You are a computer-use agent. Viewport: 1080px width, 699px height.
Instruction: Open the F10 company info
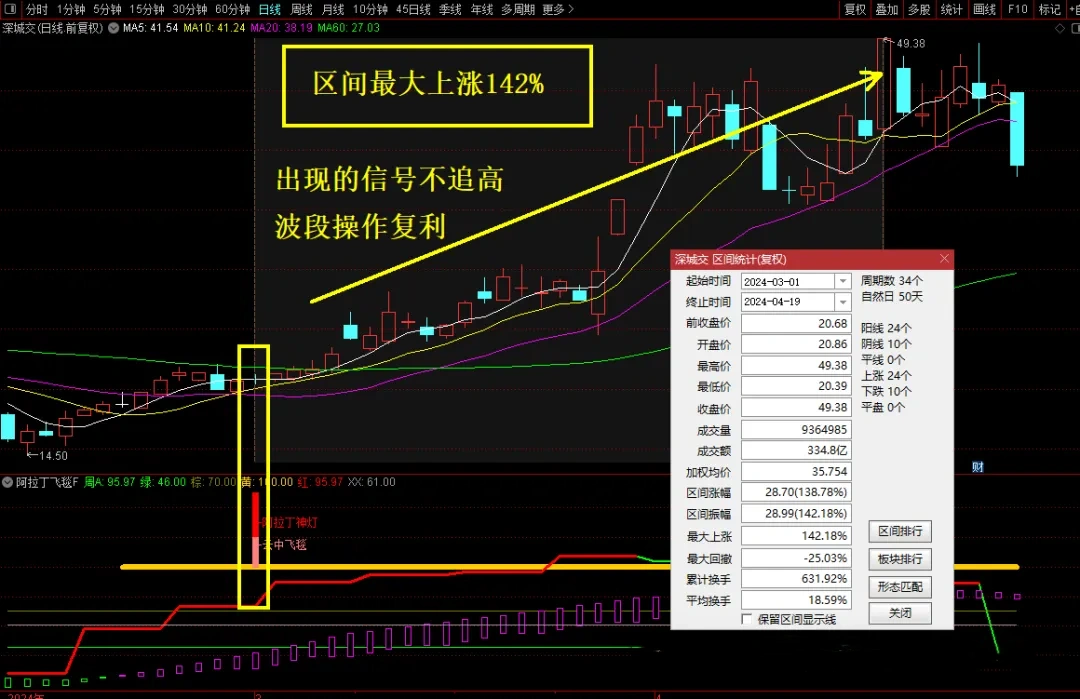click(x=1017, y=9)
